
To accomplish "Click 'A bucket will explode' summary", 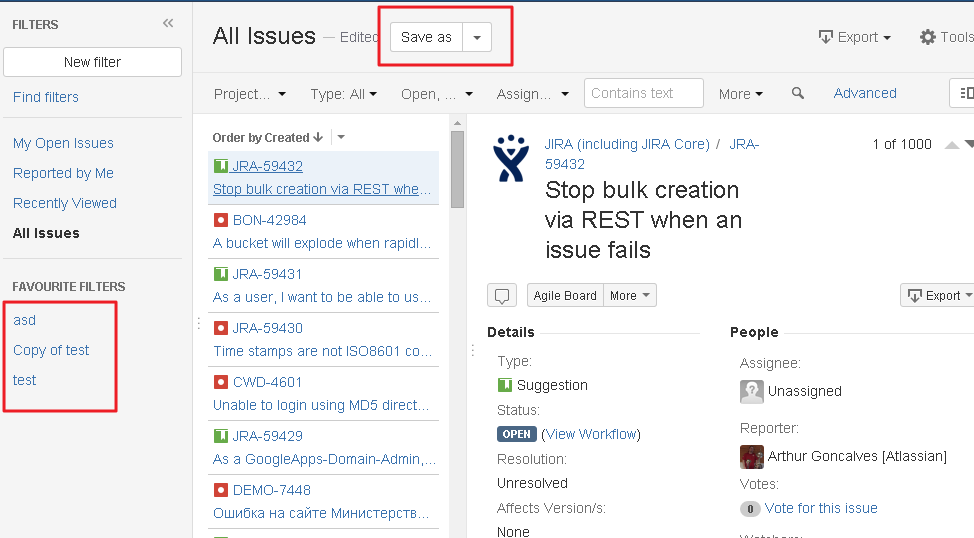I will [x=322, y=243].
